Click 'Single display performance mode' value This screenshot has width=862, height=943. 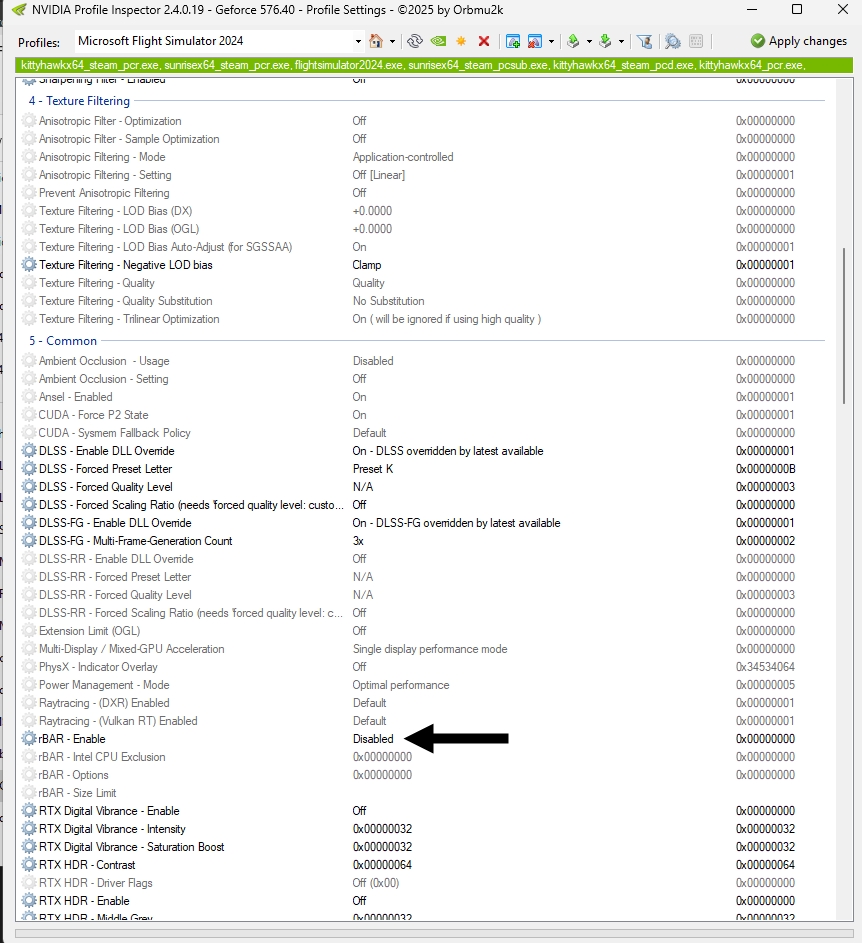430,649
